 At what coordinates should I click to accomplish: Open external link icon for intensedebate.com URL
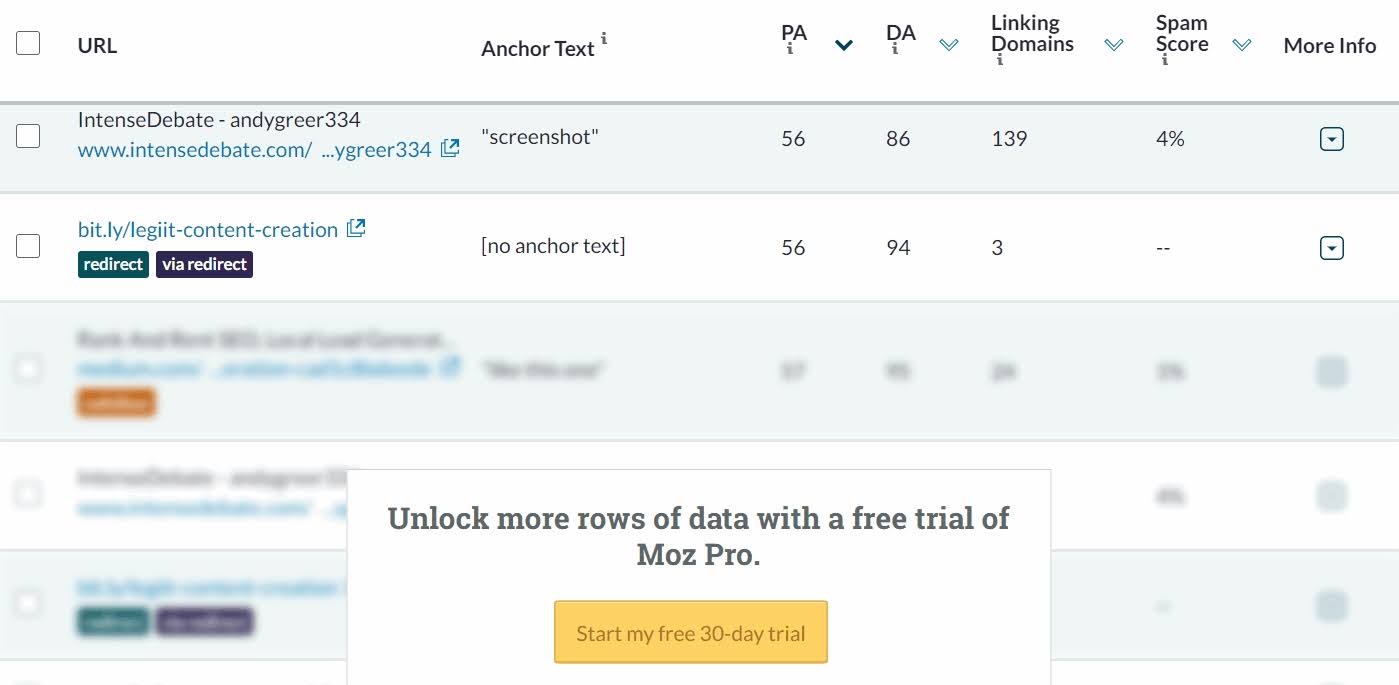[x=450, y=148]
